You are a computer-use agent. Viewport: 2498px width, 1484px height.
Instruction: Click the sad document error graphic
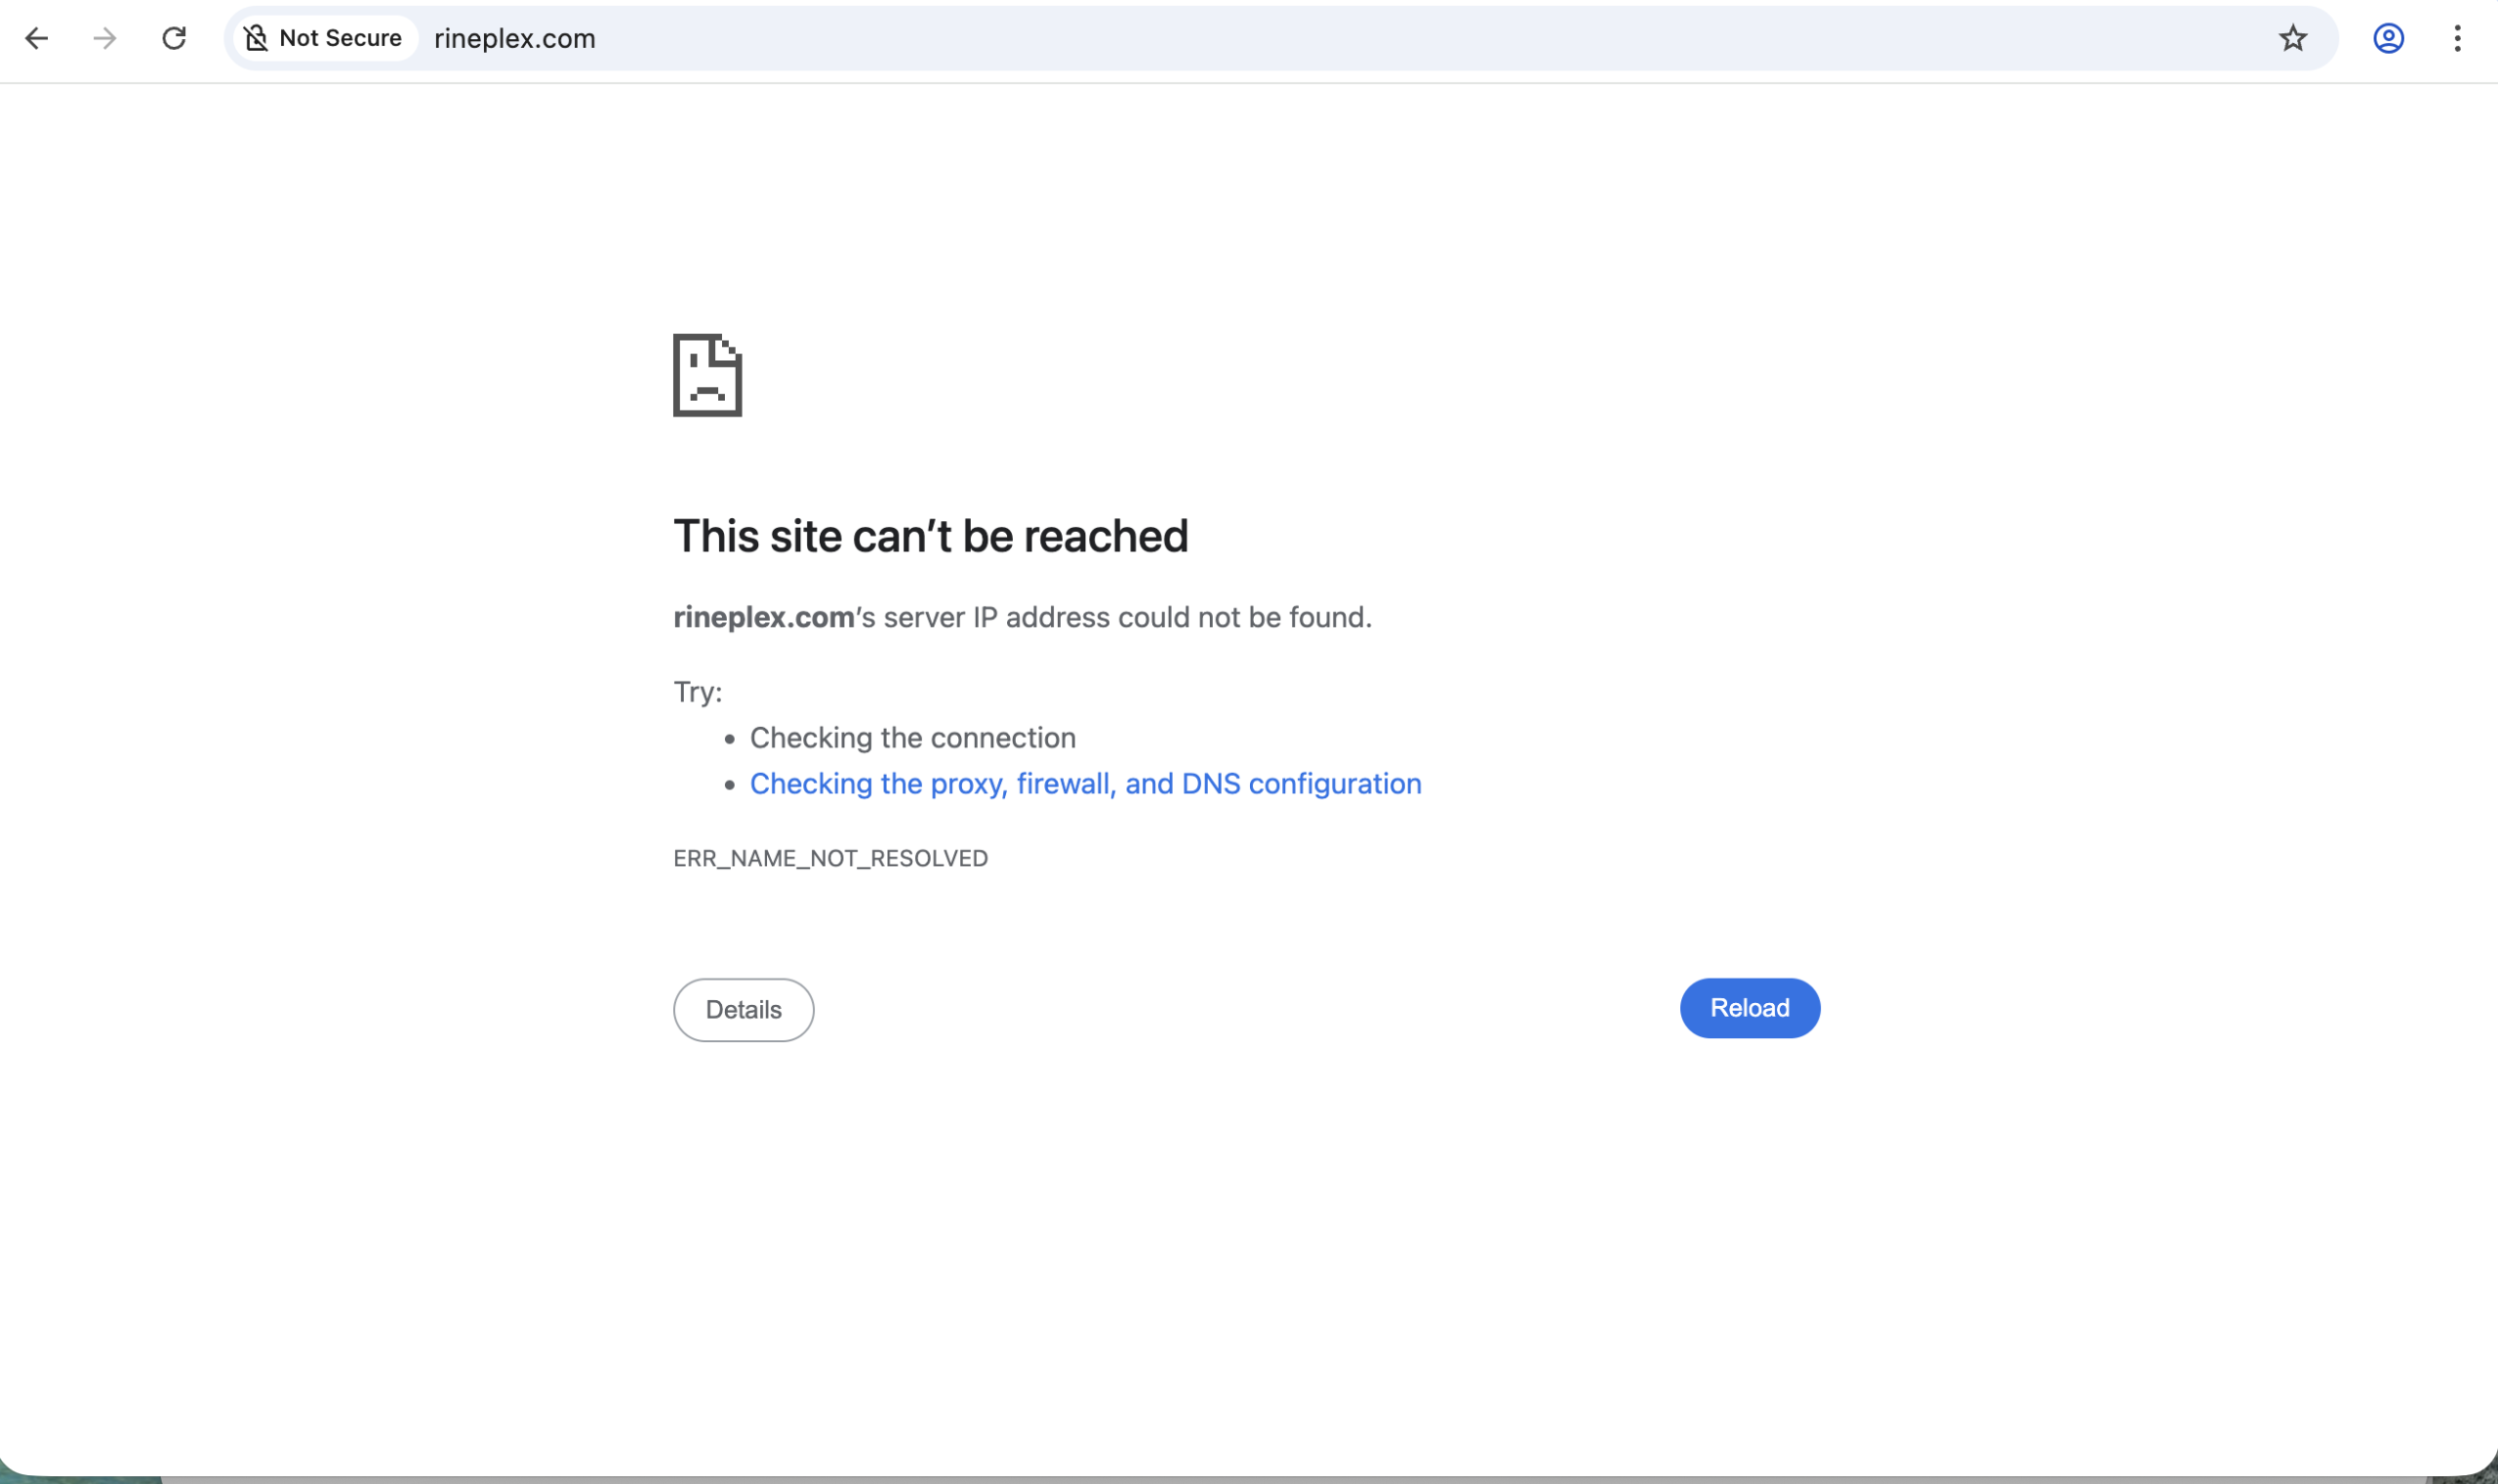(x=706, y=377)
